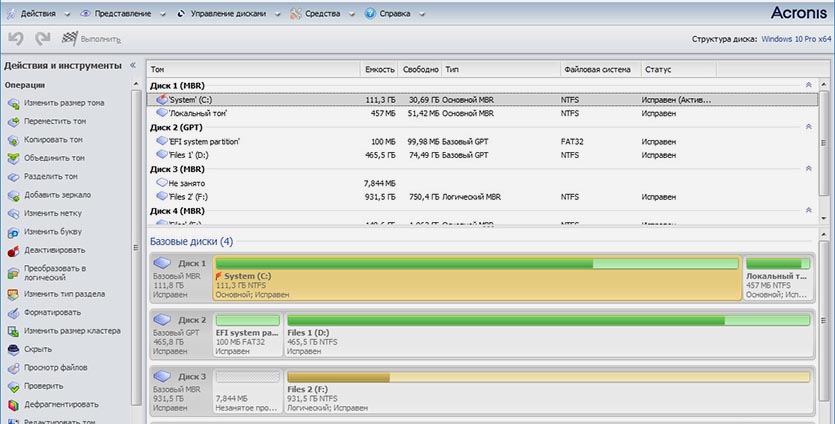Image resolution: width=835 pixels, height=424 pixels.
Task: Open the Actions menu
Action: click(x=36, y=14)
